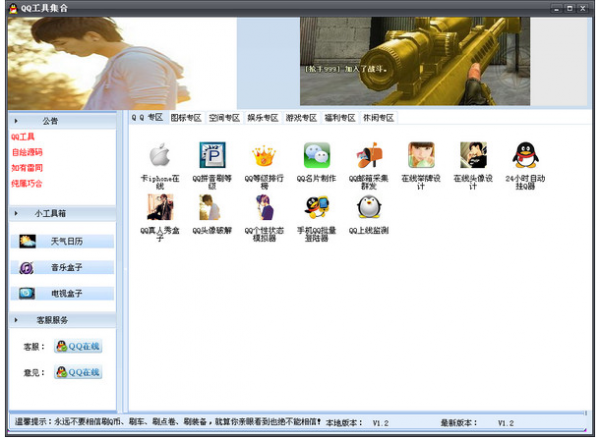Go to the 游戏专区 tab
Viewport: 600px width, 439px height.
coord(301,118)
